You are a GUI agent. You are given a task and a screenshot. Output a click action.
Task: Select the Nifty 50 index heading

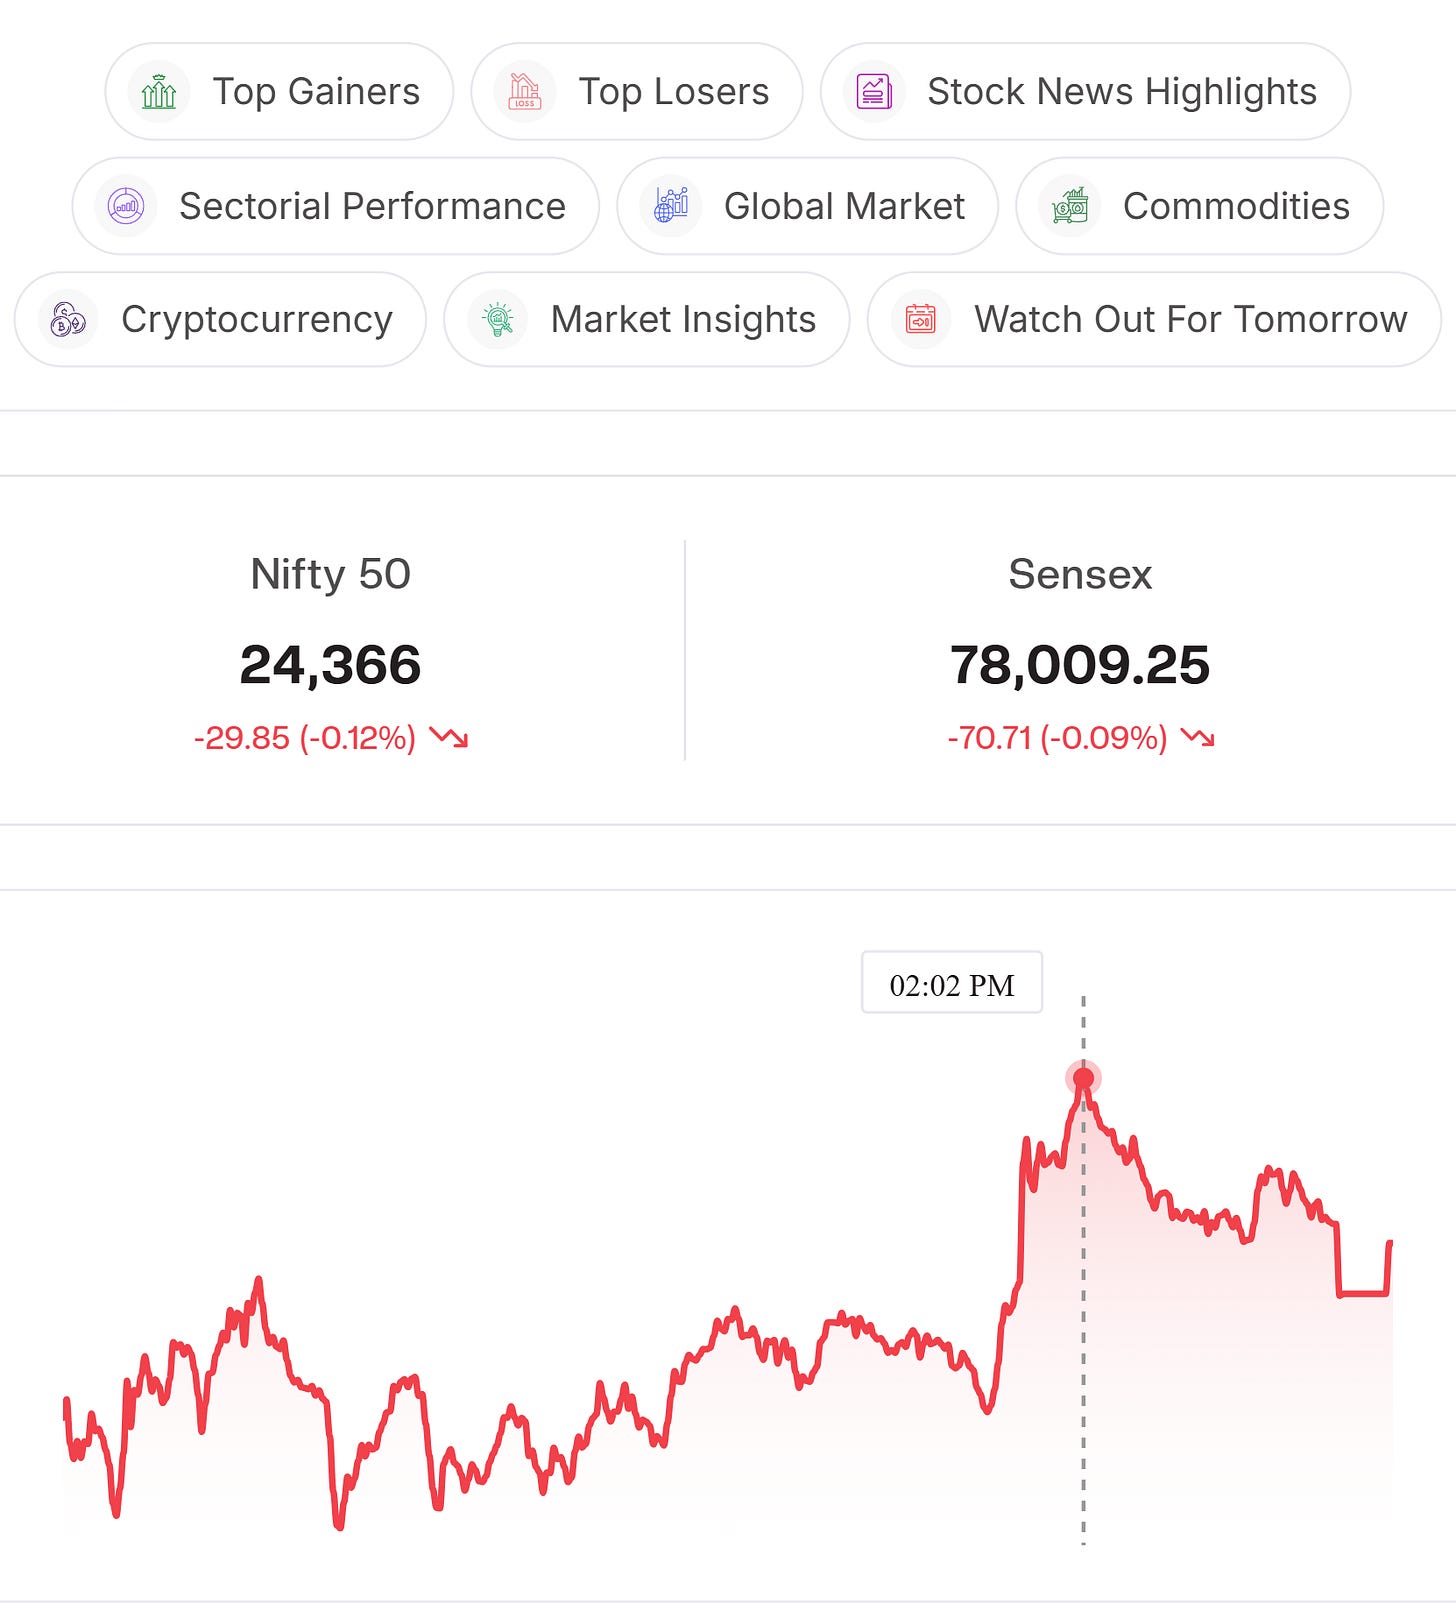coord(331,574)
